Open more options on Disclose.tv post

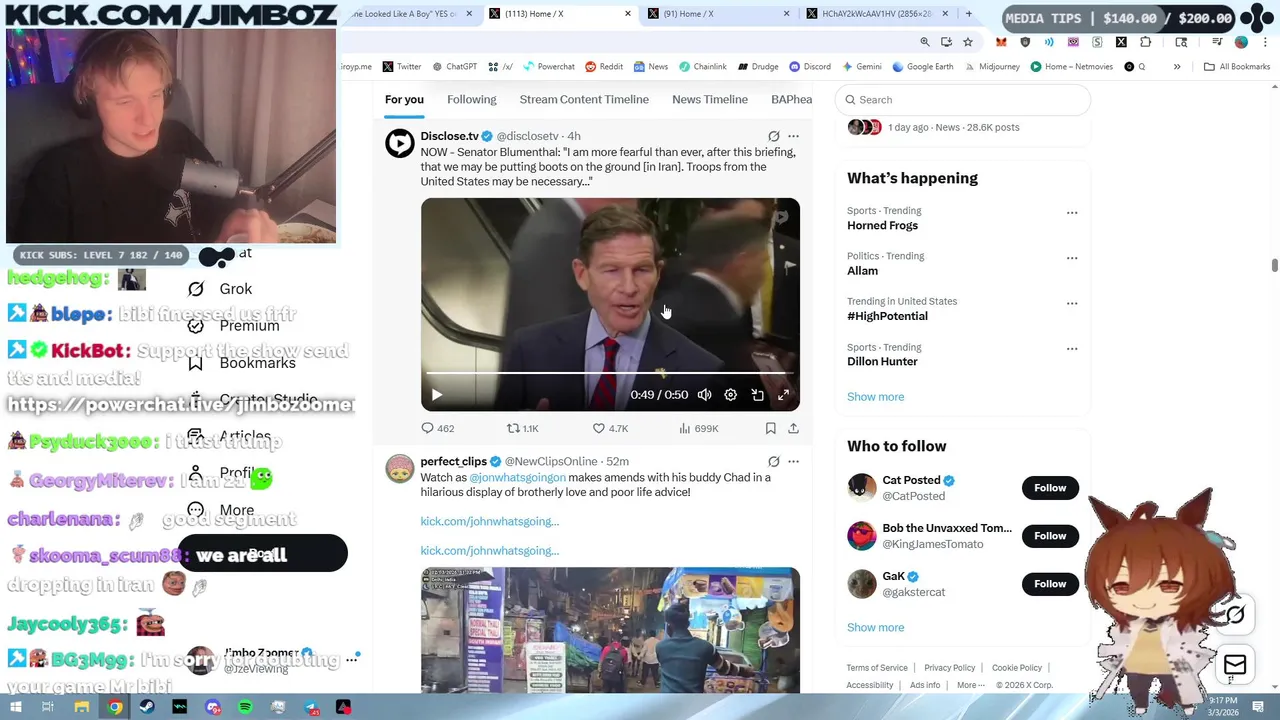(793, 136)
